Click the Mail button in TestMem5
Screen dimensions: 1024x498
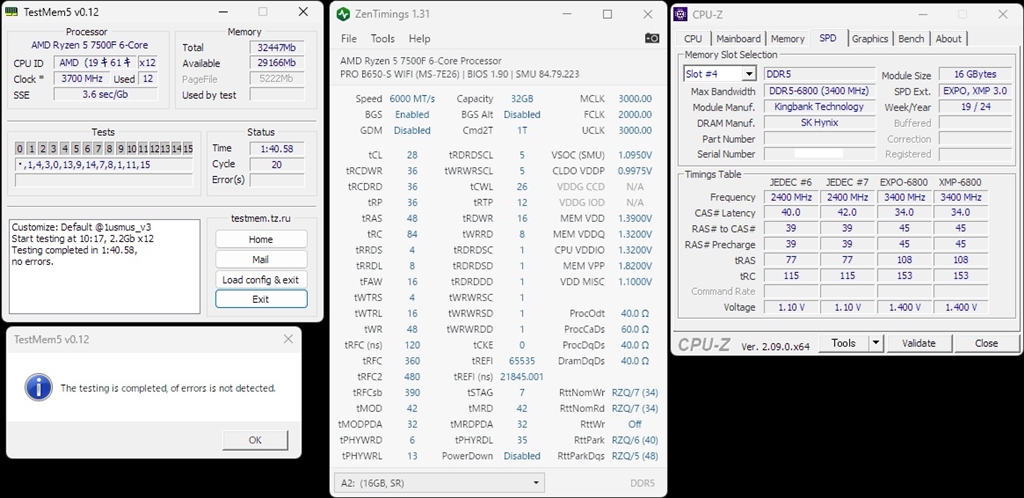point(261,259)
